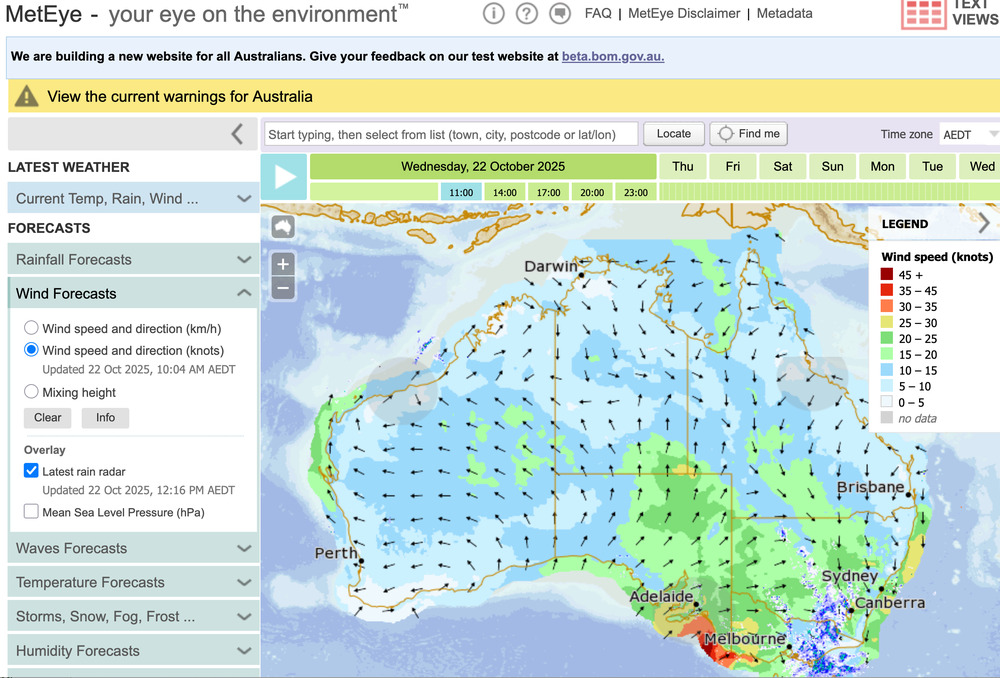Viewport: 1000px width, 678px height.
Task: Open the help question mark icon
Action: point(527,13)
